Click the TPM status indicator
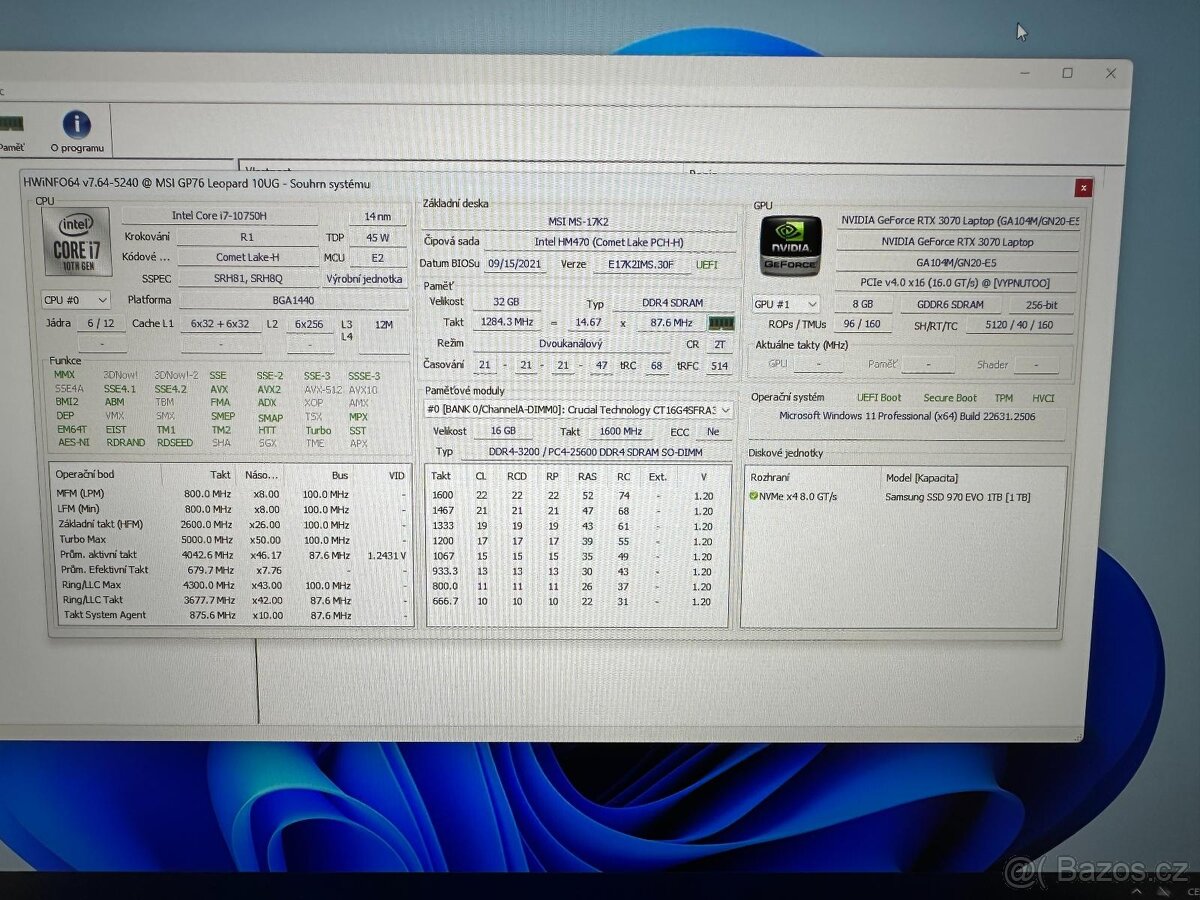1200x900 pixels. (1004, 397)
